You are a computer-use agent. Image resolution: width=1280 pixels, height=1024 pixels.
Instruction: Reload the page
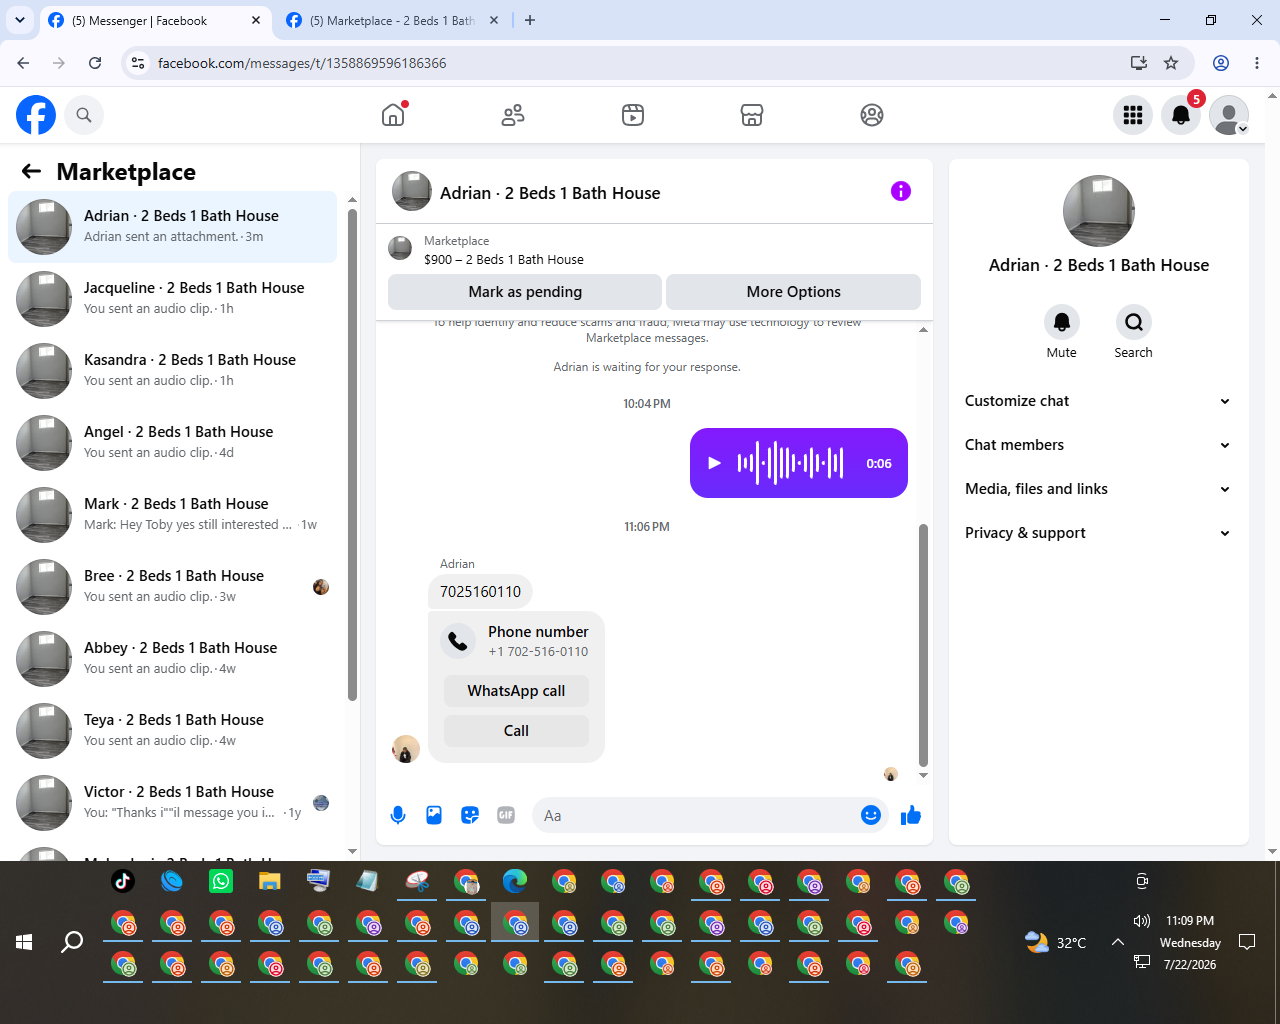click(95, 63)
